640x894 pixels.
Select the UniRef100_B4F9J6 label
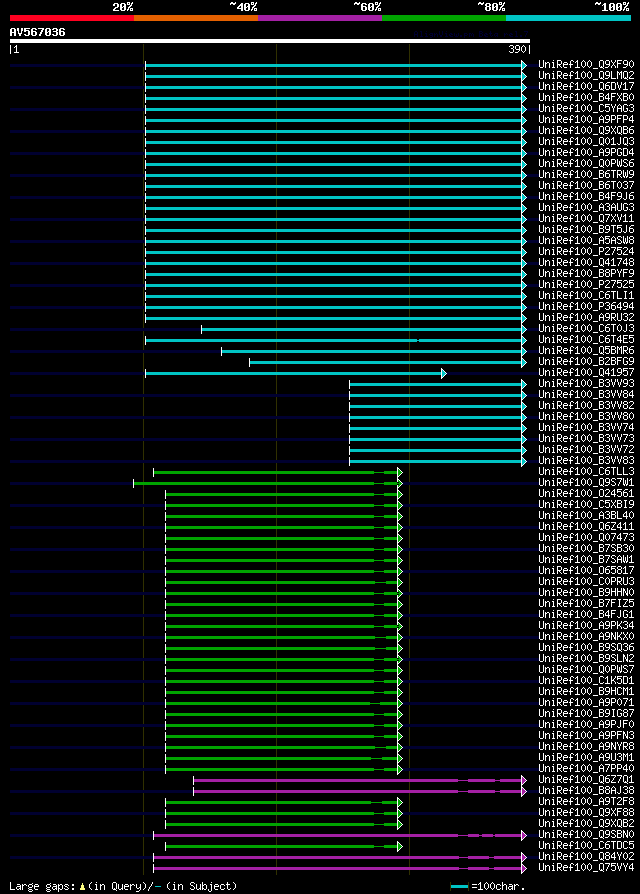click(x=586, y=196)
